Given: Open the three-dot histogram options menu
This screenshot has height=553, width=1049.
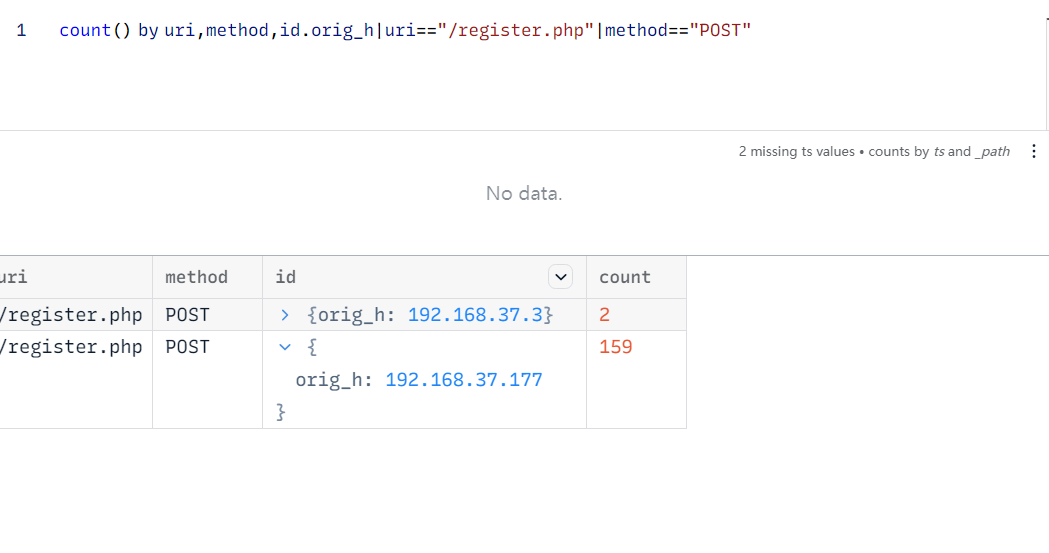Looking at the screenshot, I should coord(1034,152).
